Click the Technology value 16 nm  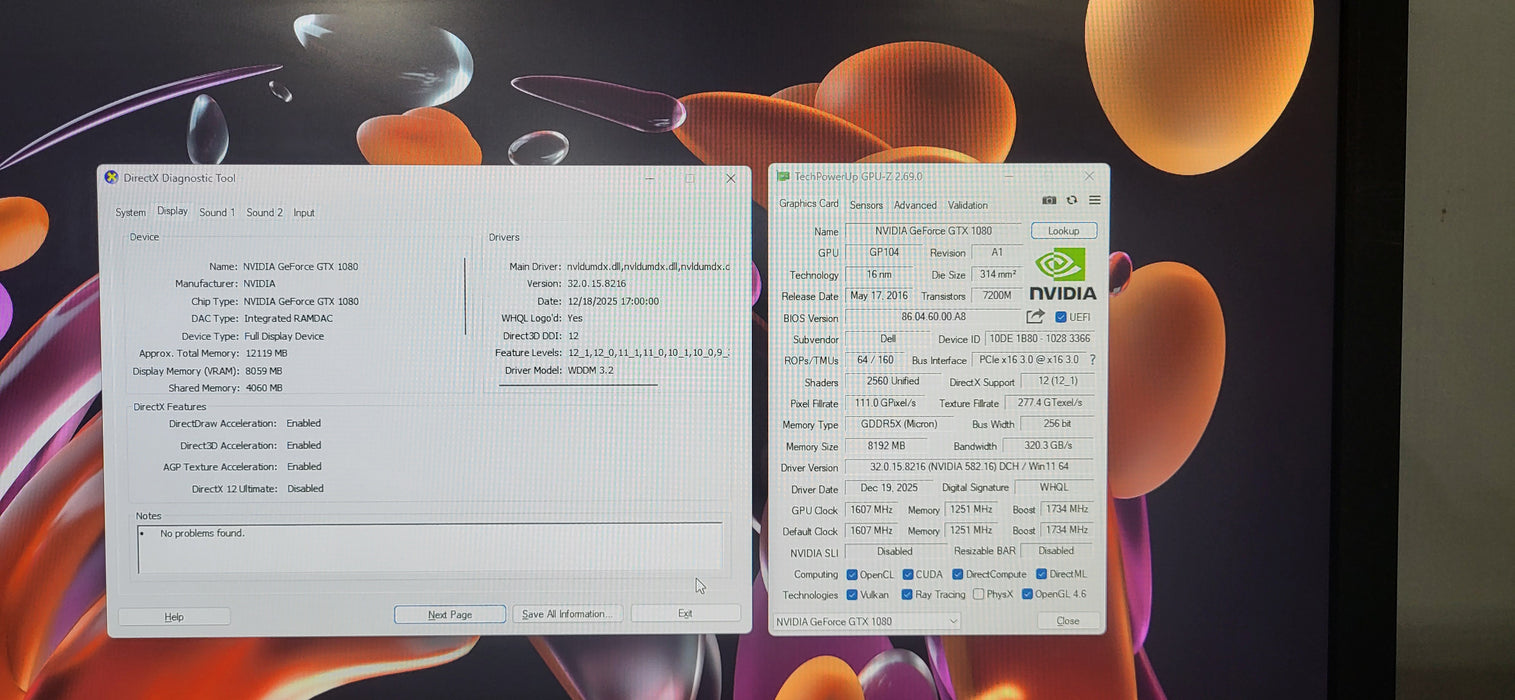pyautogui.click(x=879, y=274)
